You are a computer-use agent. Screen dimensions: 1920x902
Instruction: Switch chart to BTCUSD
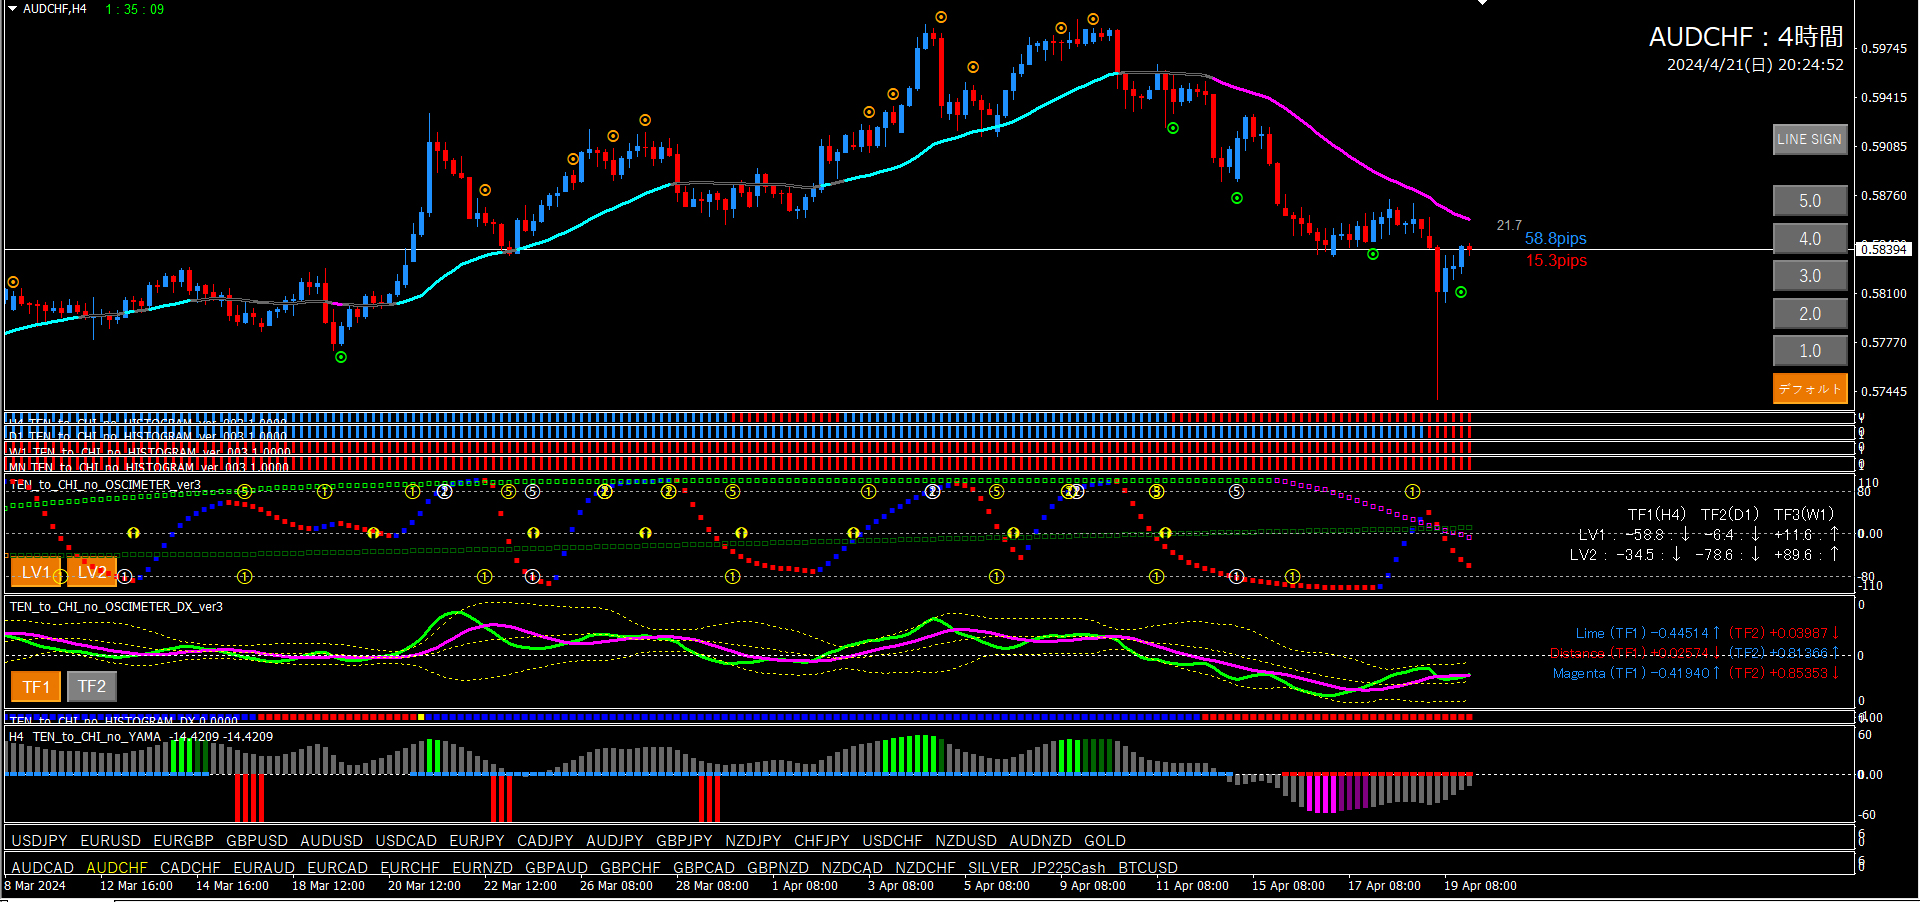tap(1148, 868)
